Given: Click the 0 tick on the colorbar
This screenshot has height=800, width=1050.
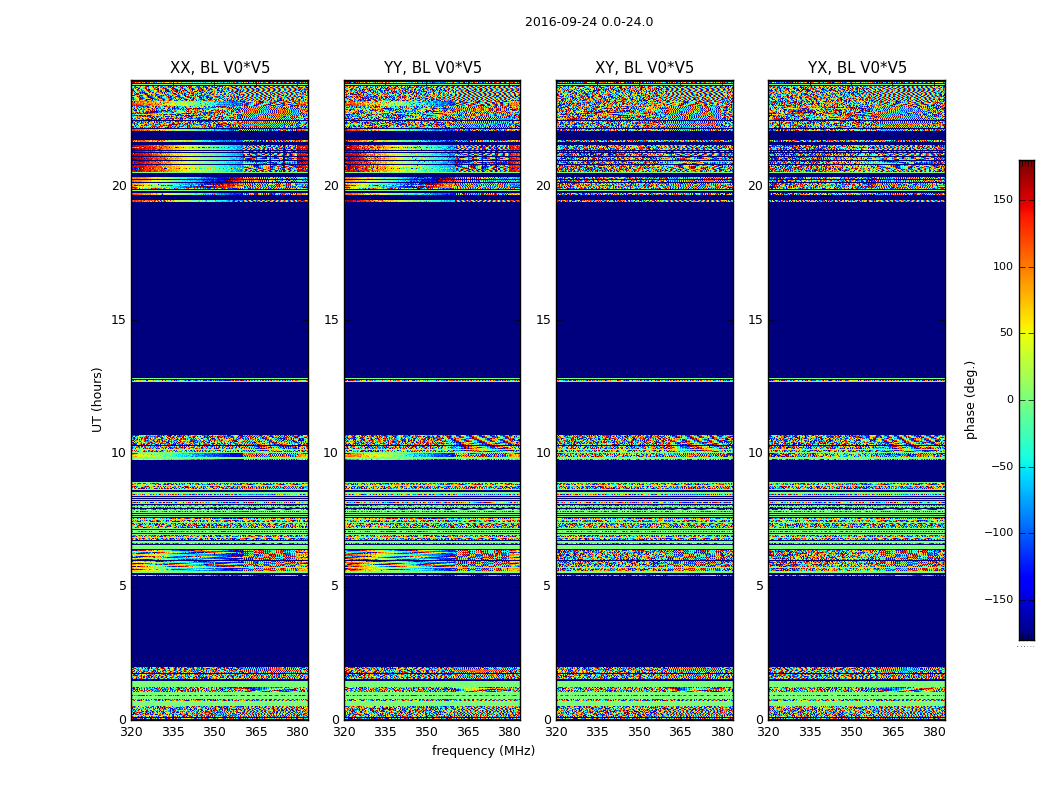Looking at the screenshot, I should point(1010,400).
